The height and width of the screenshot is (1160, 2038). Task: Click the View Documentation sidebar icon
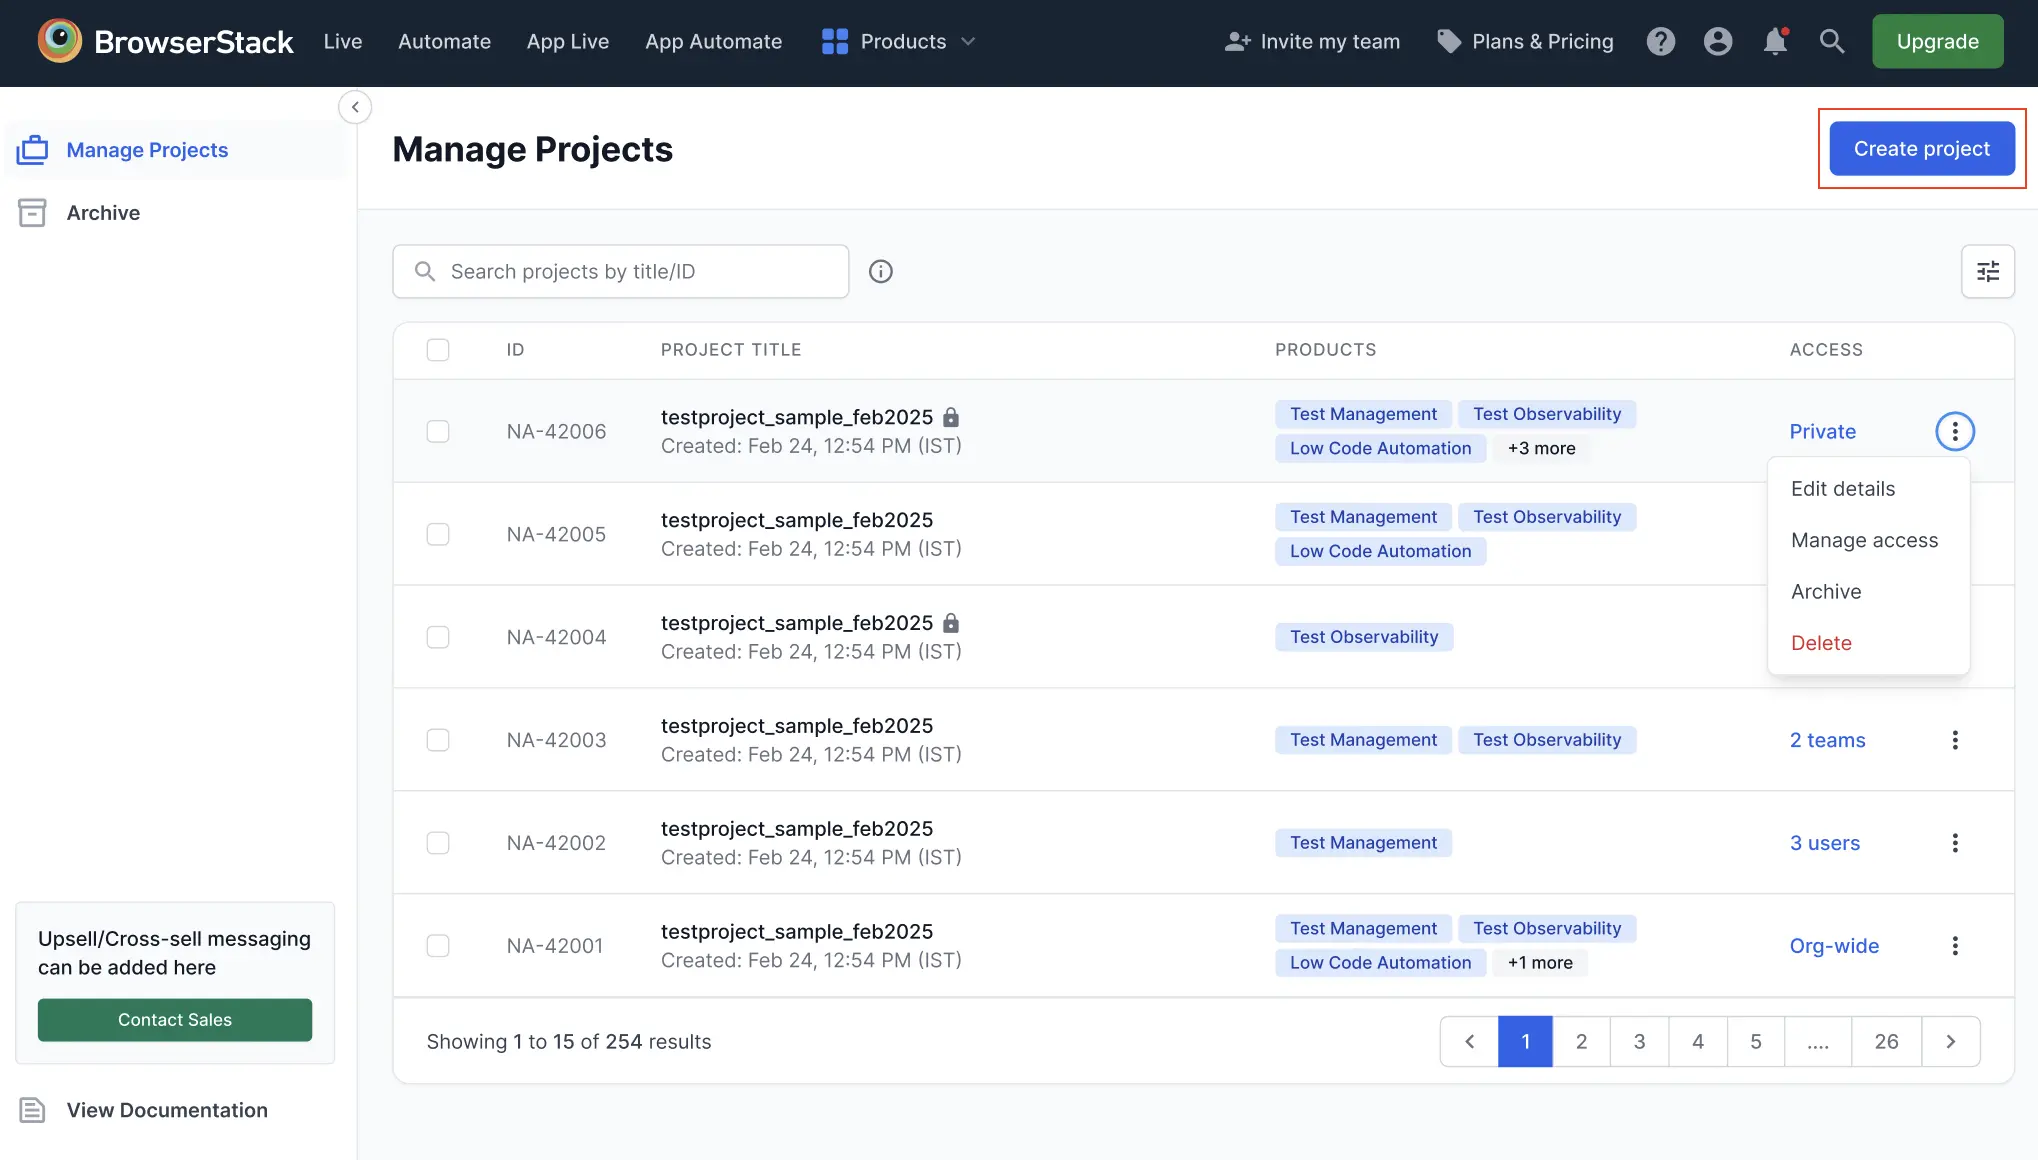[33, 1110]
